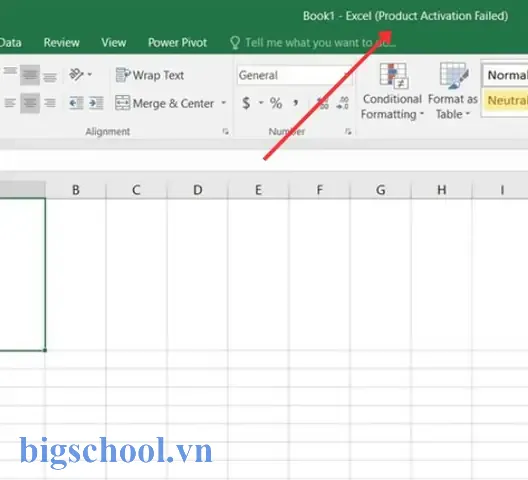Select the Bottom Align icon
The width and height of the screenshot is (528, 480).
(50, 77)
